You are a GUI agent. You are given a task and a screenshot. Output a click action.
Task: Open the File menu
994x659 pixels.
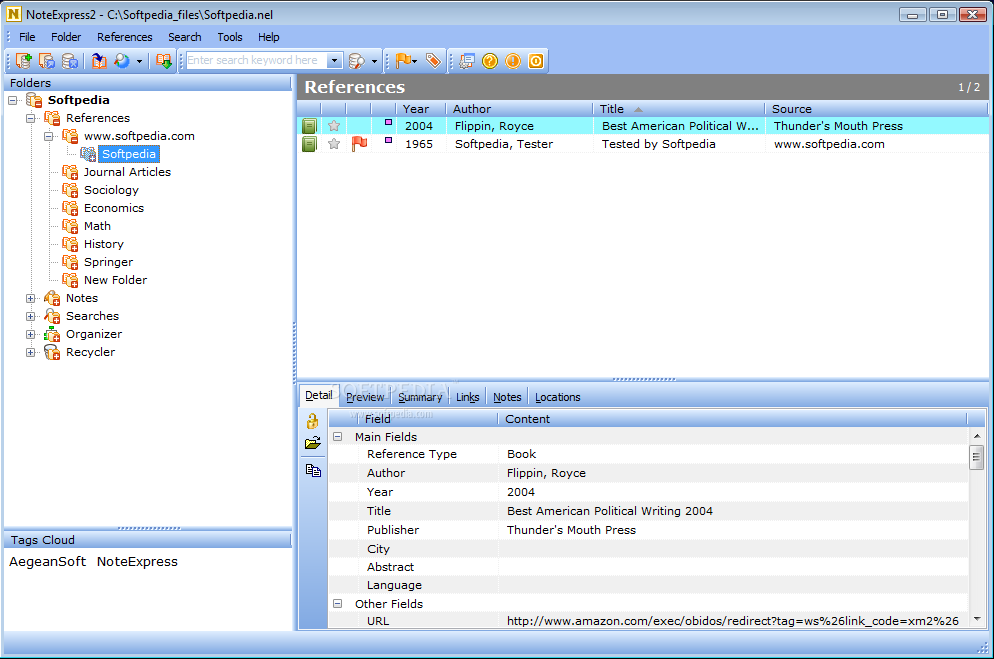coord(27,37)
